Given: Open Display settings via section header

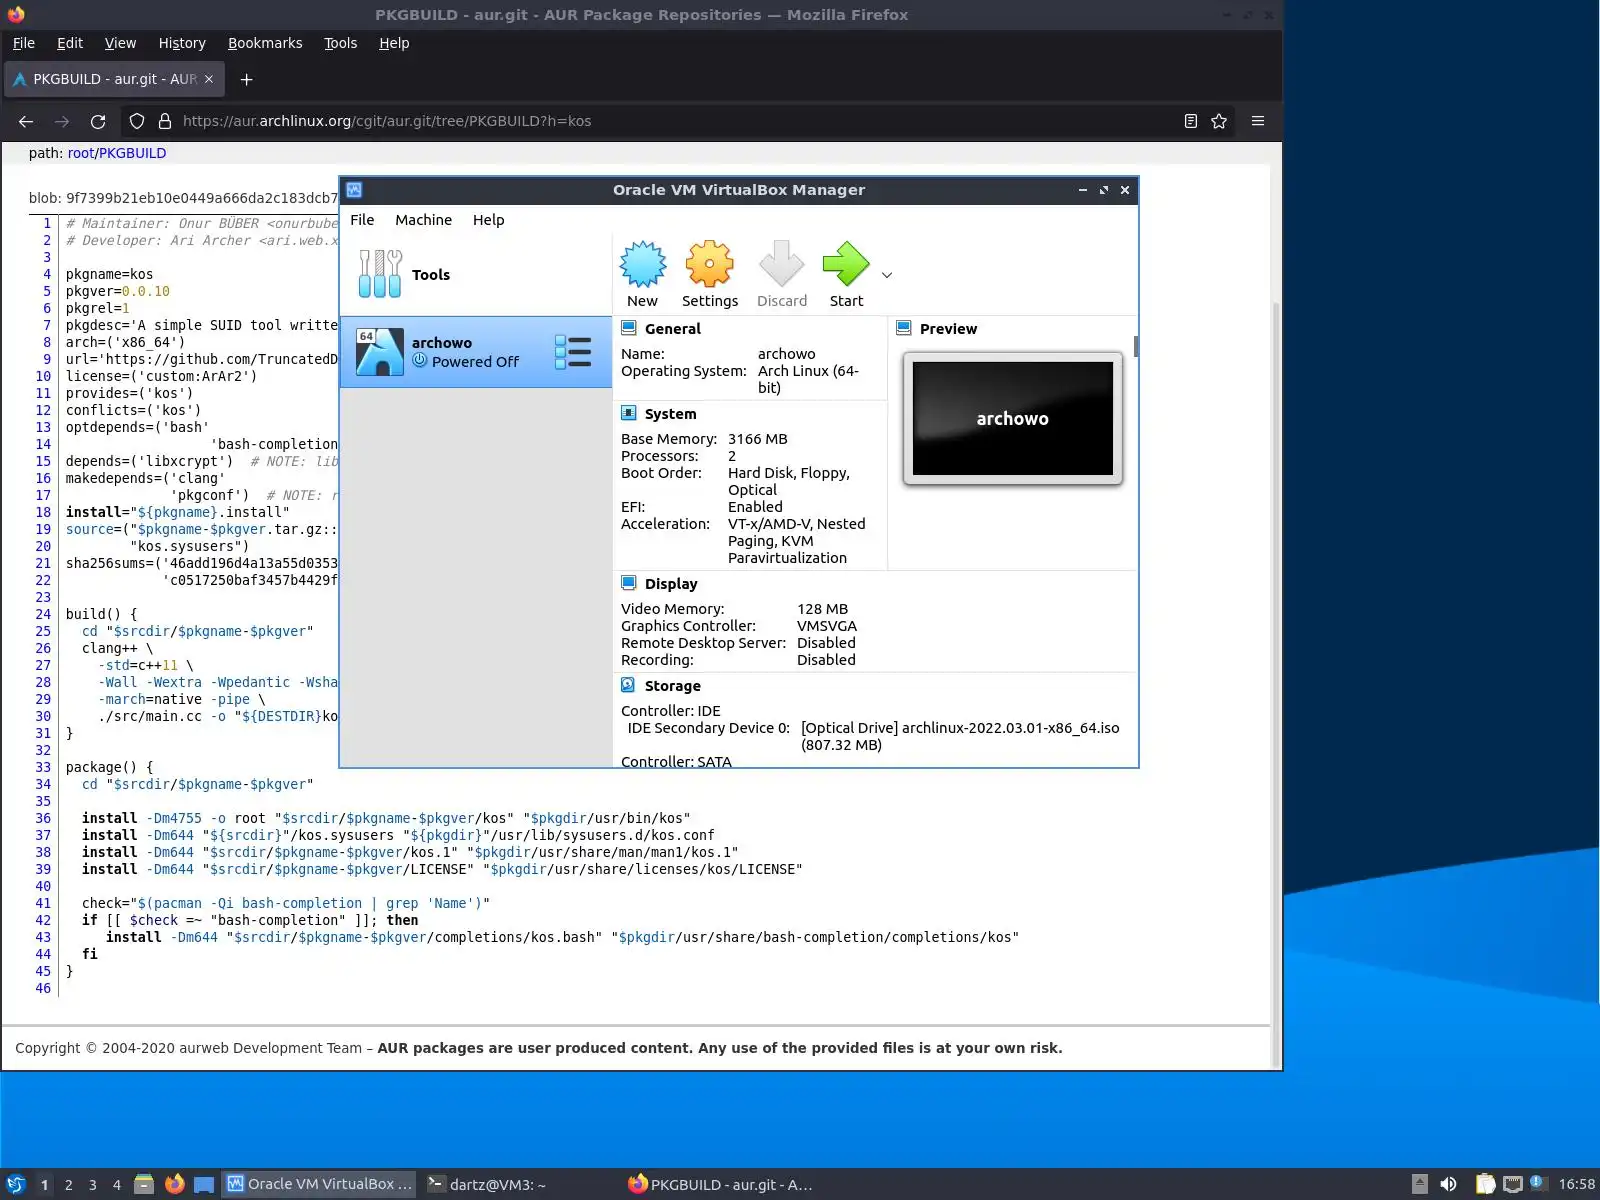Looking at the screenshot, I should (x=671, y=584).
